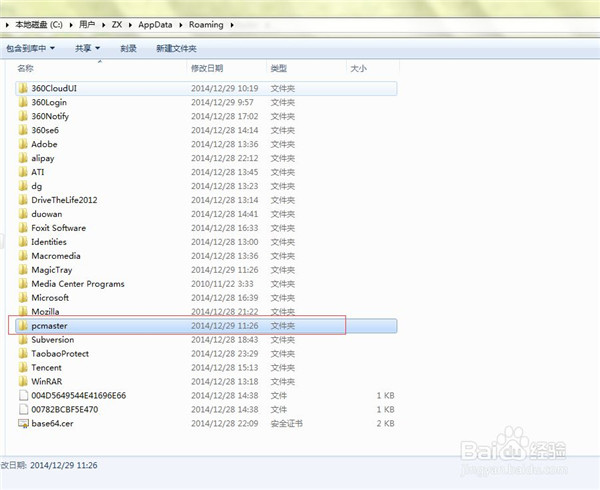The width and height of the screenshot is (600, 490).
Task: Select the pcmaster folder icon
Action: click(x=23, y=326)
